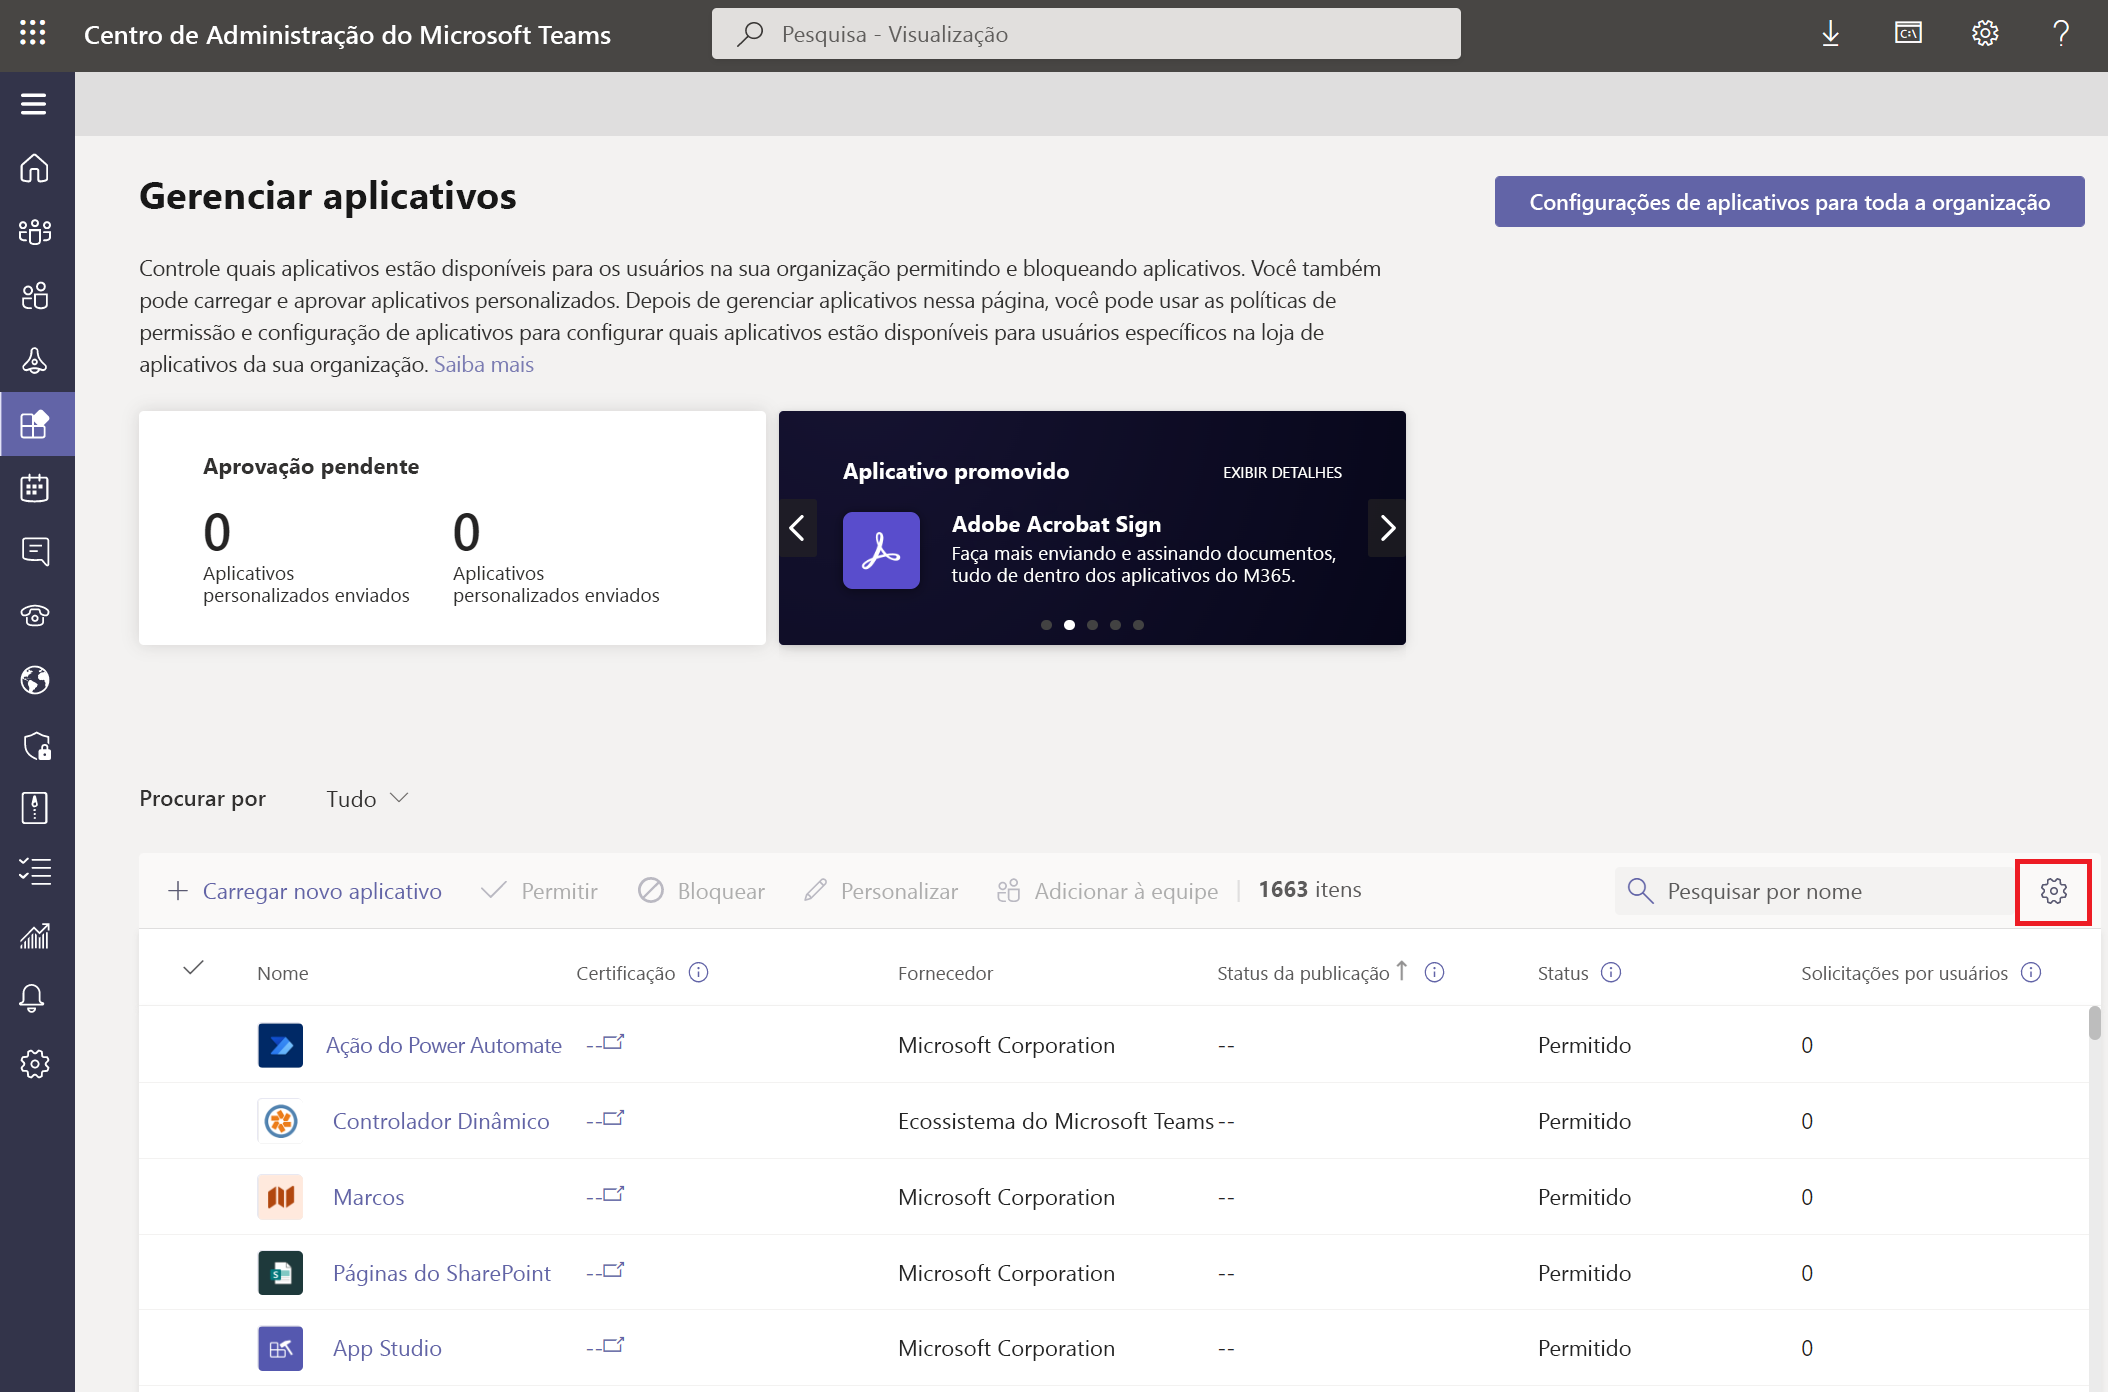Select the Teams apps sidebar icon
Screen dimensions: 2108x1392
35,424
